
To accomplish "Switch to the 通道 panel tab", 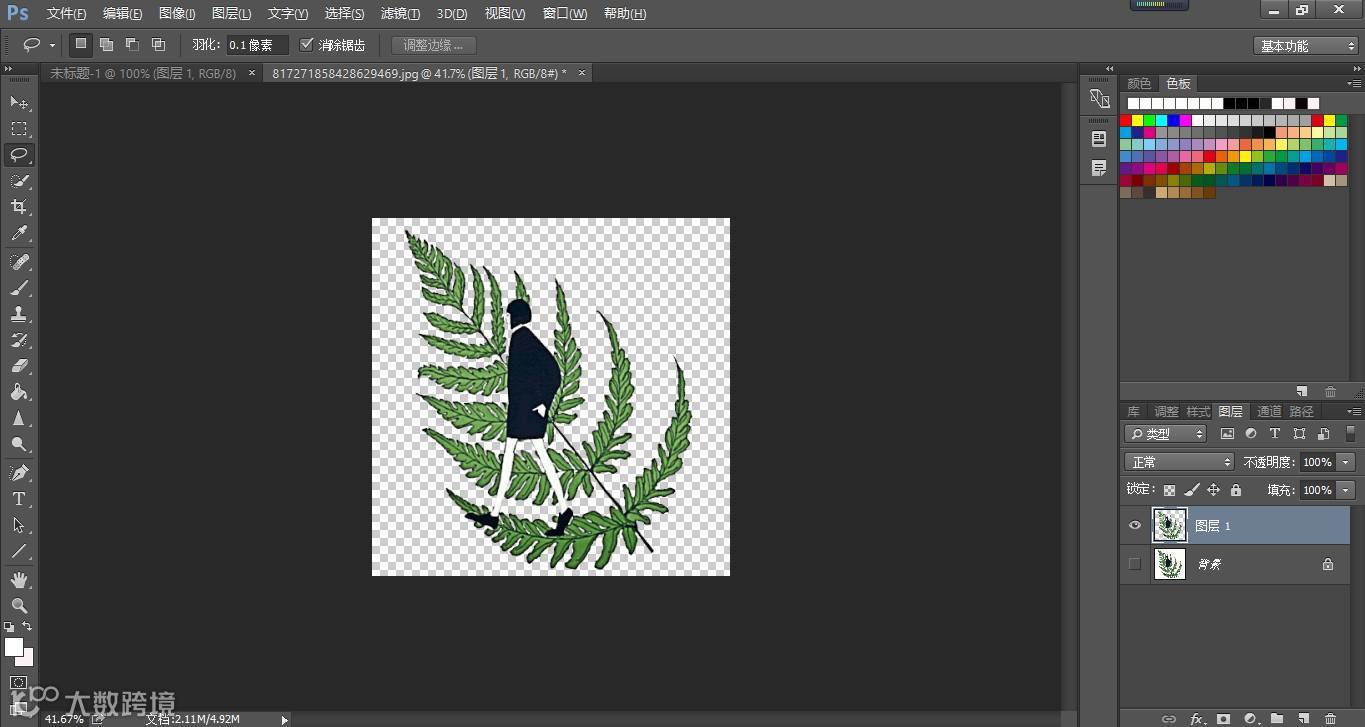I will 1269,411.
